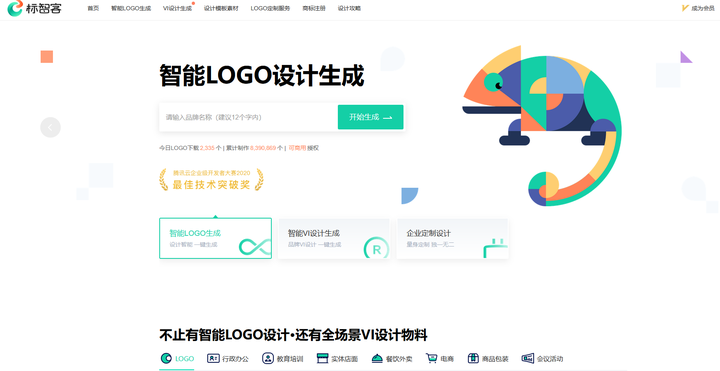Select the 实体店面 storefront icon

(323, 359)
